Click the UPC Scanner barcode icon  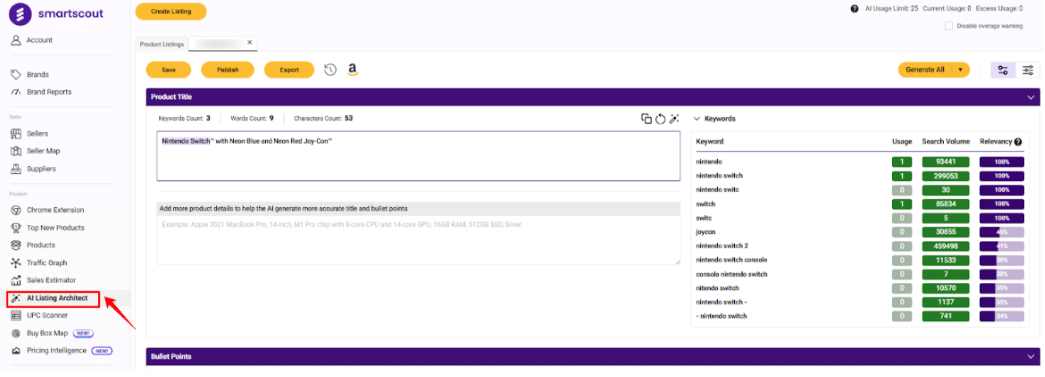coord(17,315)
